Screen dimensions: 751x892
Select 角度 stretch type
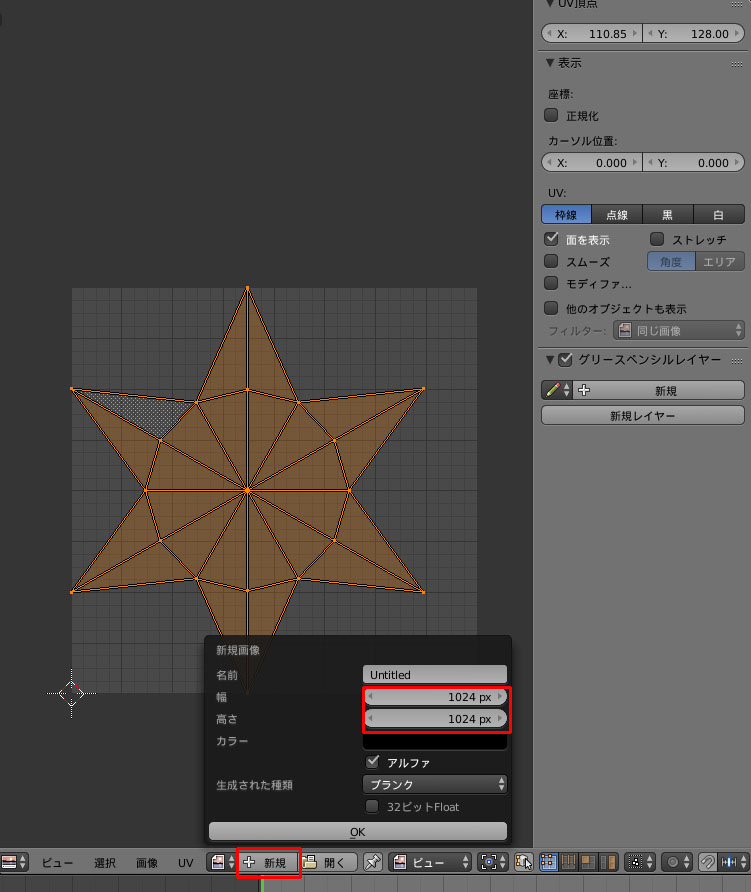[x=671, y=261]
